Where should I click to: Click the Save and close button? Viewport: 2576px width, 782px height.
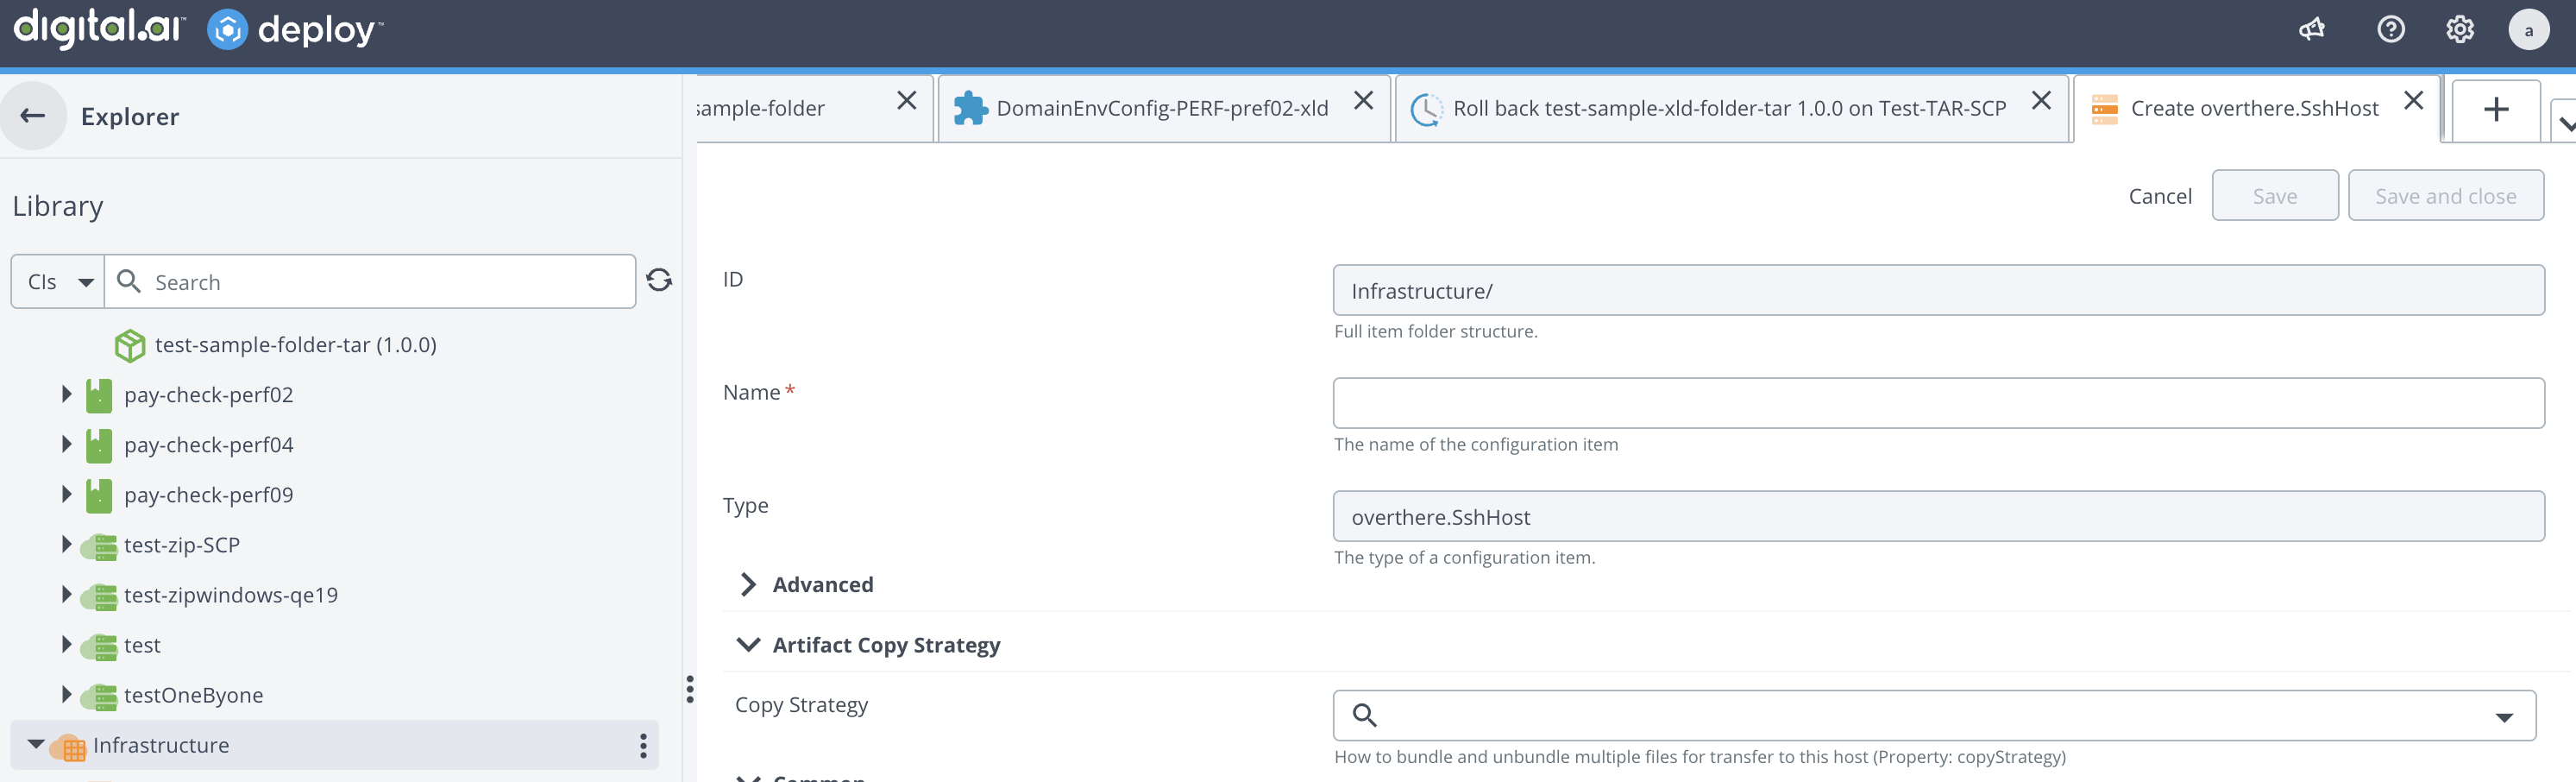(x=2444, y=196)
